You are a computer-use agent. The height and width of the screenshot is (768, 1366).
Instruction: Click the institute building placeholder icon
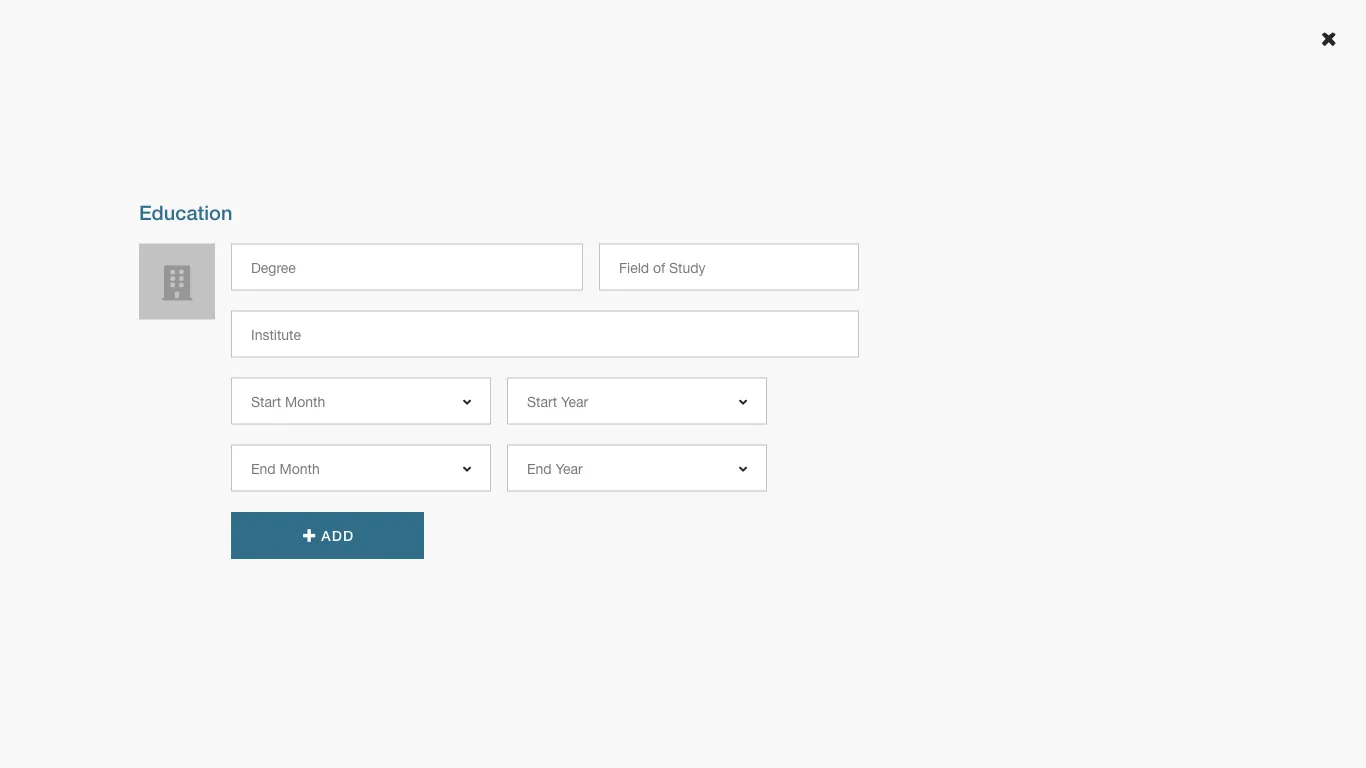pyautogui.click(x=177, y=283)
